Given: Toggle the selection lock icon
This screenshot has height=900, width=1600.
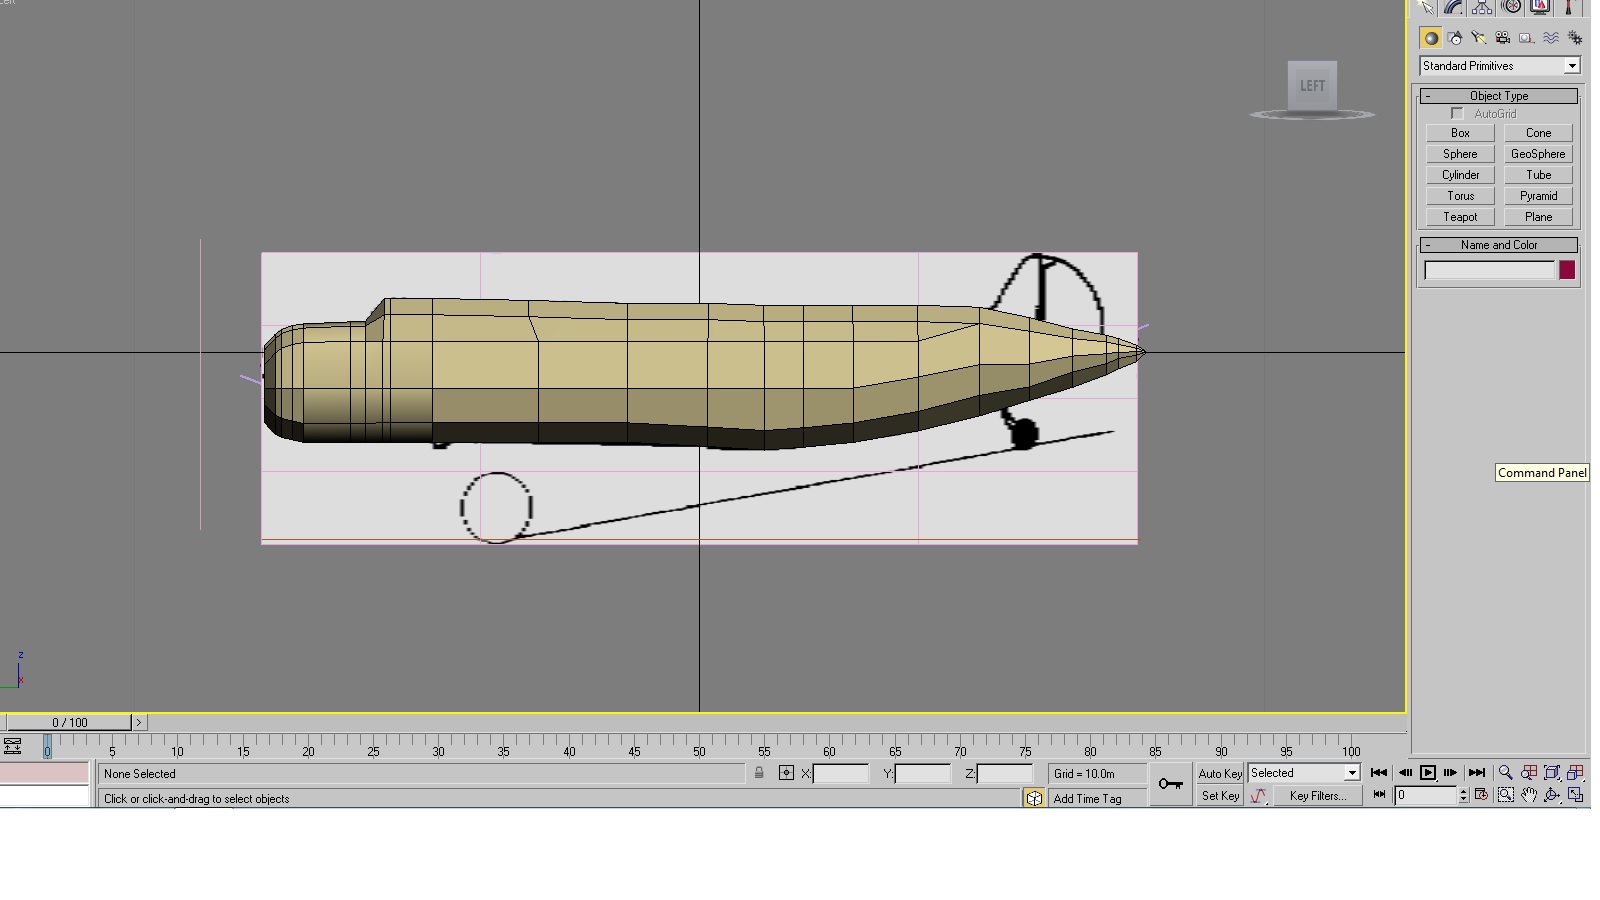Looking at the screenshot, I should point(760,773).
